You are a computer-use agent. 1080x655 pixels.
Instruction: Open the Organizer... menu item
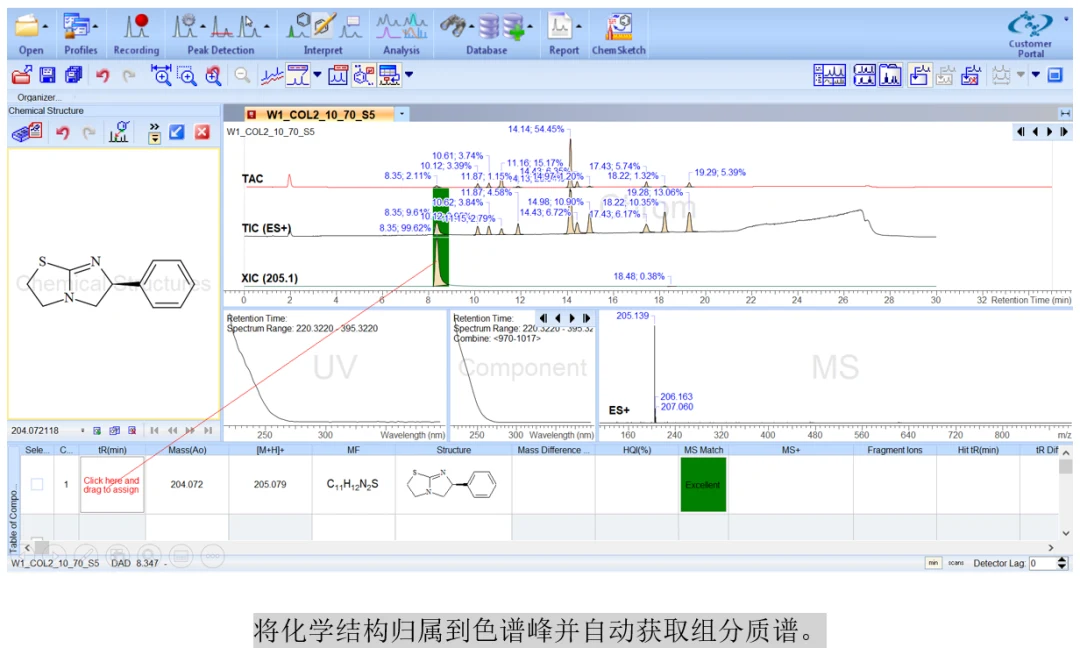coord(39,97)
